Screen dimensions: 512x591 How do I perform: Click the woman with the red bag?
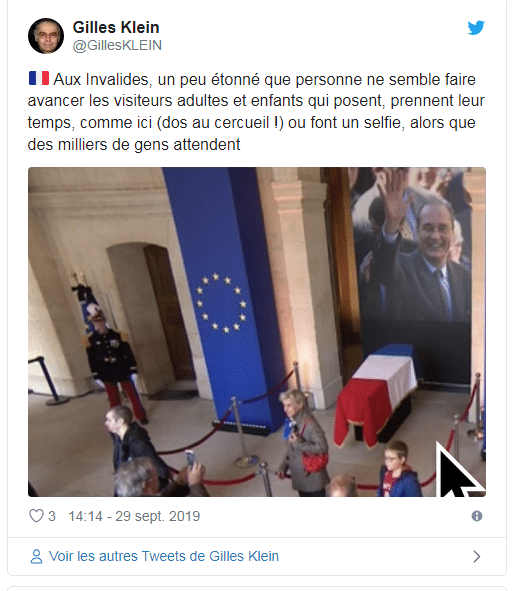305,443
